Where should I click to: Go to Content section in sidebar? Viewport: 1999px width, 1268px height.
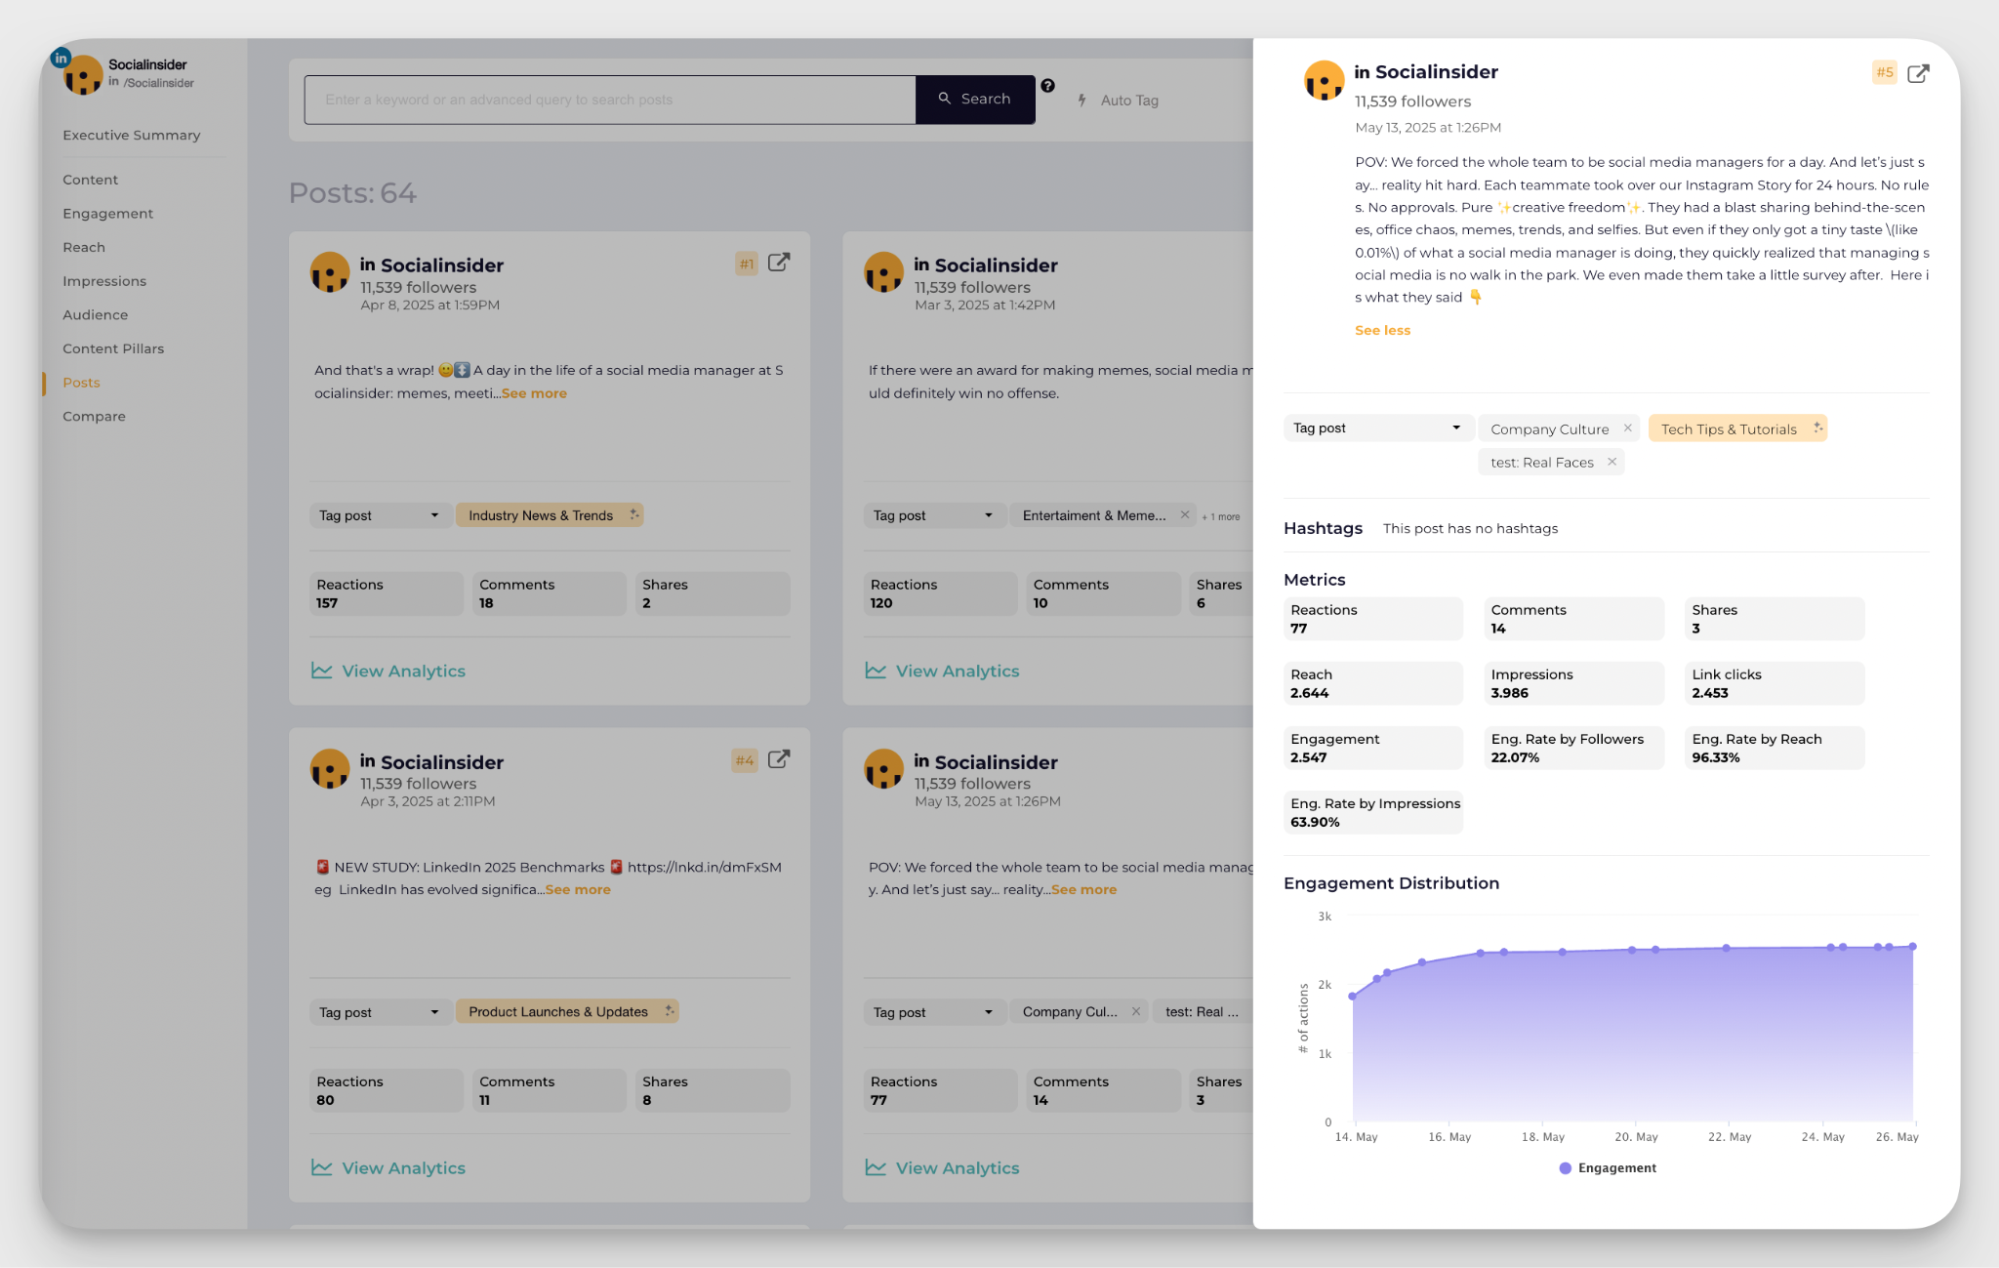tap(90, 180)
